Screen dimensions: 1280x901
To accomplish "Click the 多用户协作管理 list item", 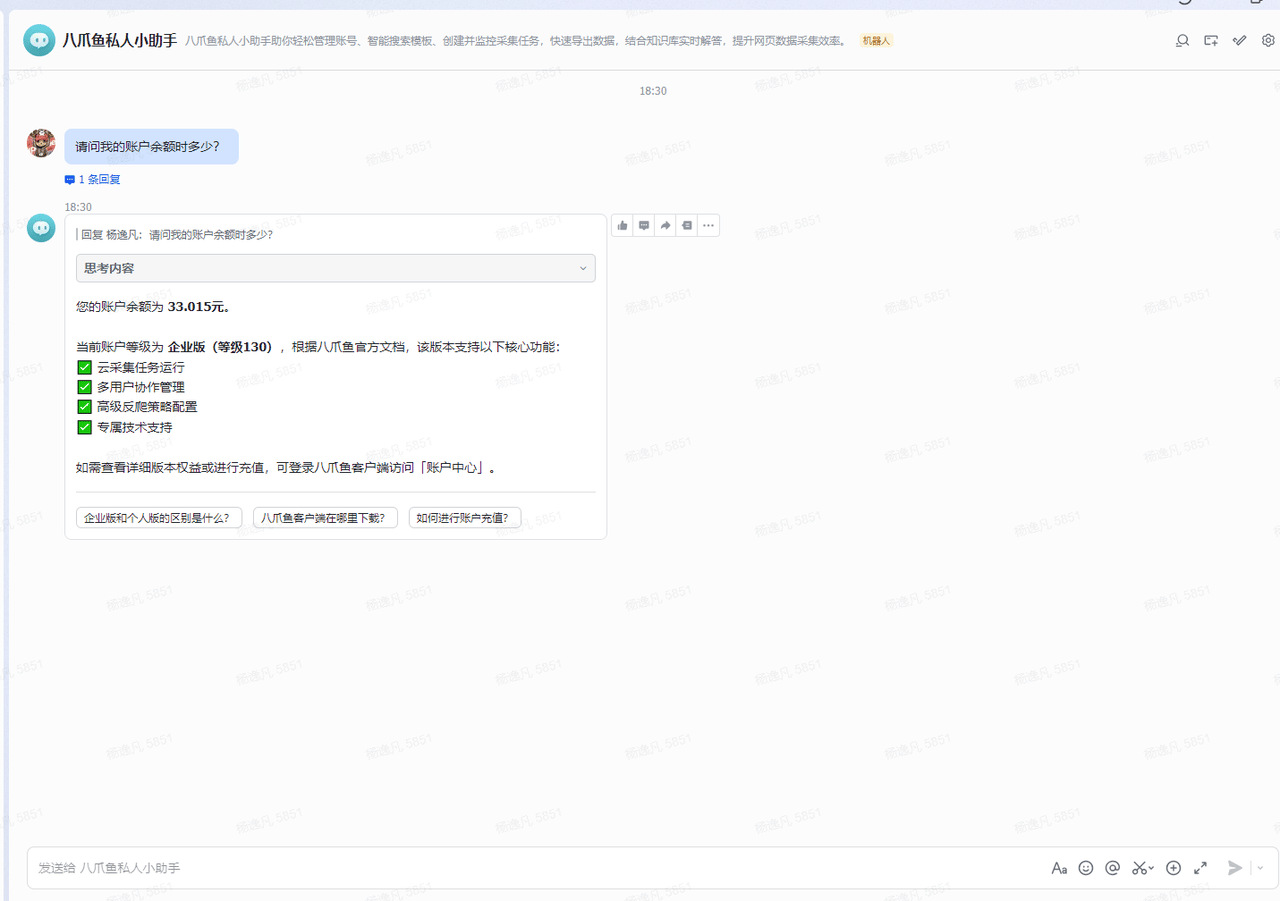I will tap(131, 387).
